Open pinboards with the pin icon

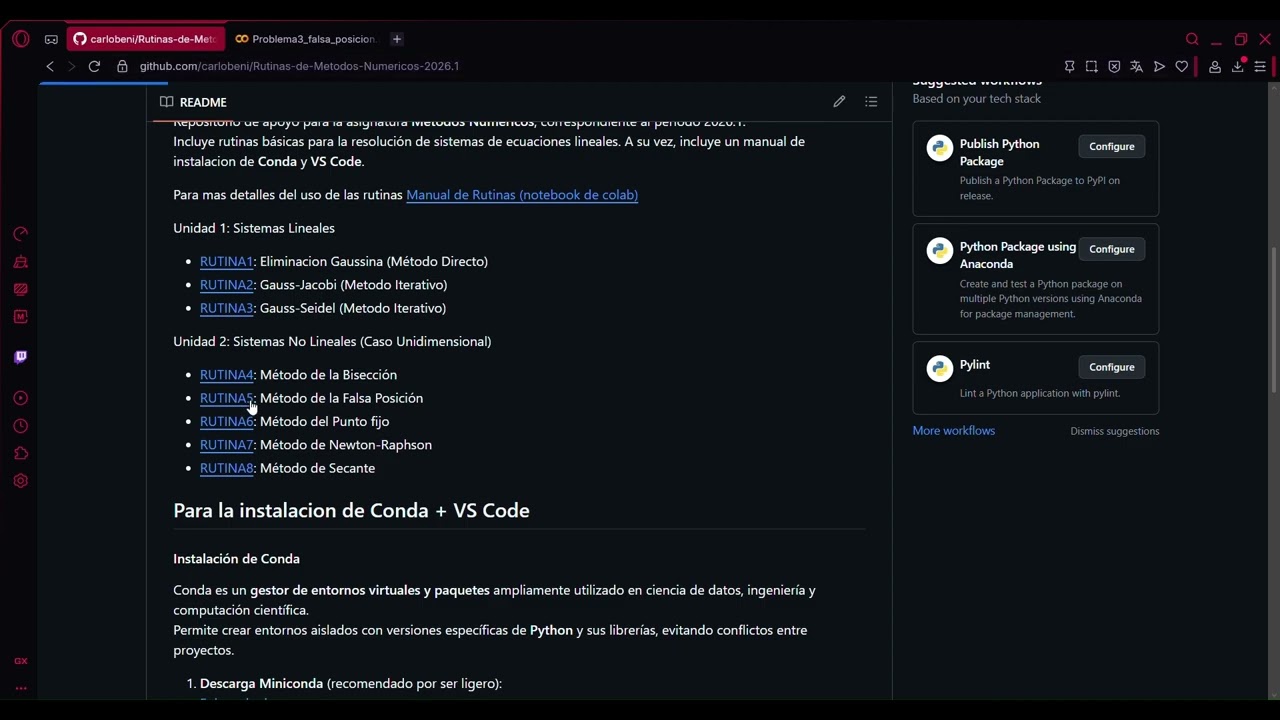tap(1069, 67)
